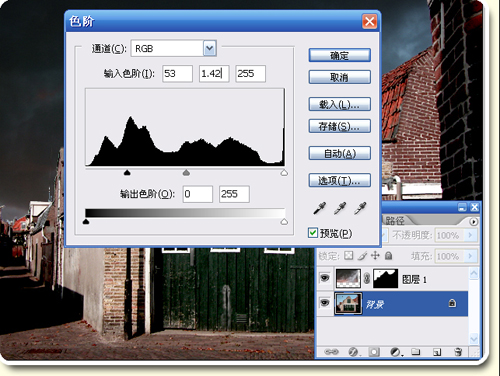Click the output black slider triangle
The image size is (500, 376).
coord(86,221)
